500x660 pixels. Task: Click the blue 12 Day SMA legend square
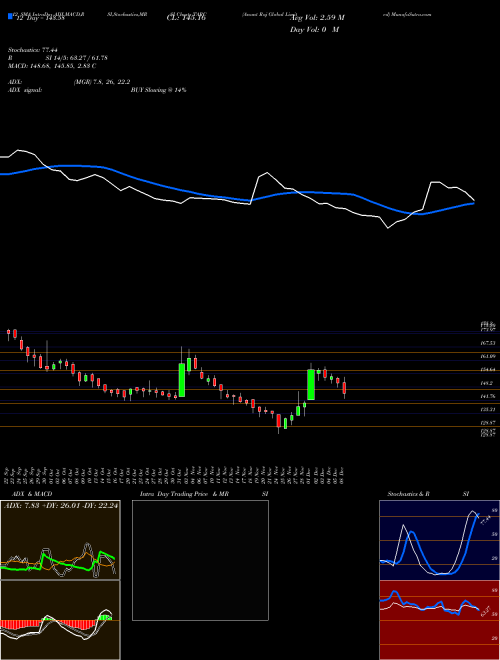point(10,16)
